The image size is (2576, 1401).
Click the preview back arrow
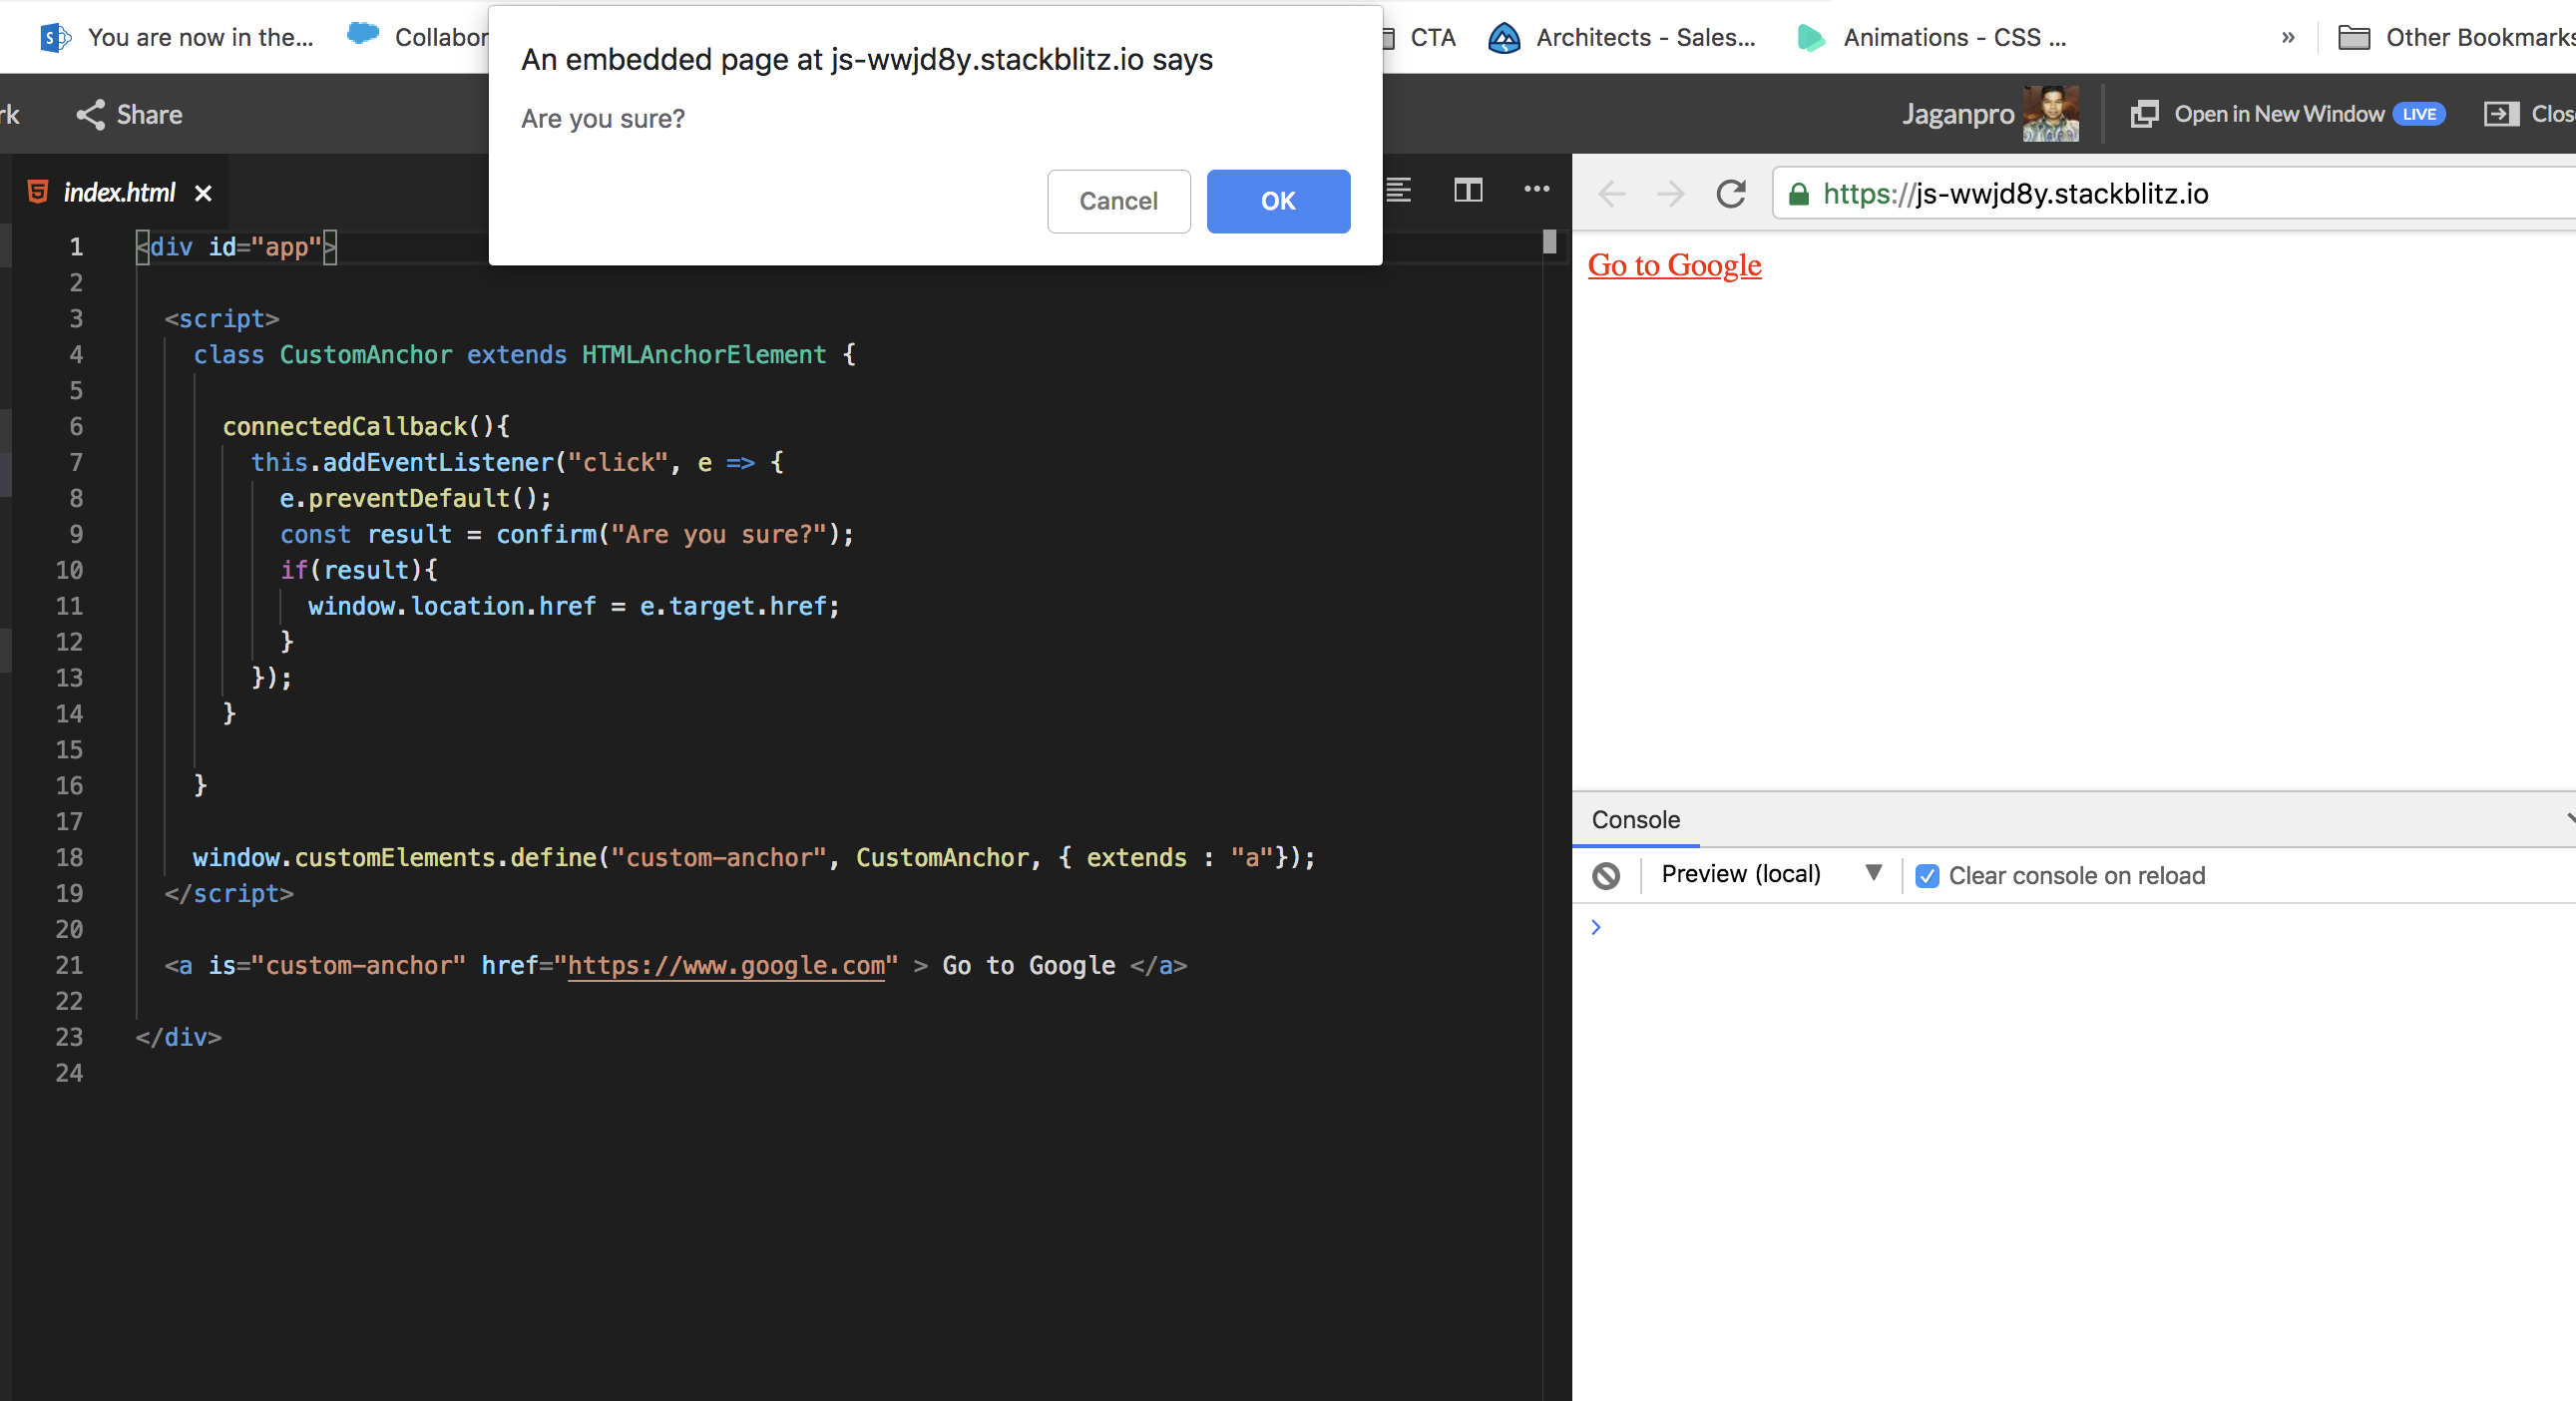[x=1612, y=194]
